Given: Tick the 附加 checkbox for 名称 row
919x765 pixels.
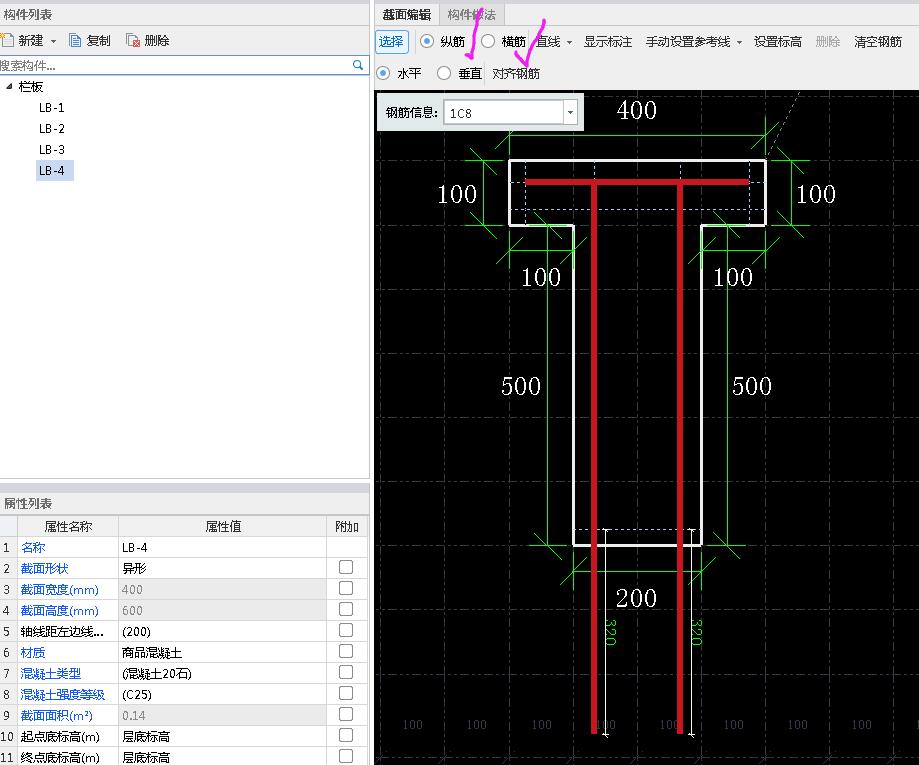Looking at the screenshot, I should click(346, 547).
